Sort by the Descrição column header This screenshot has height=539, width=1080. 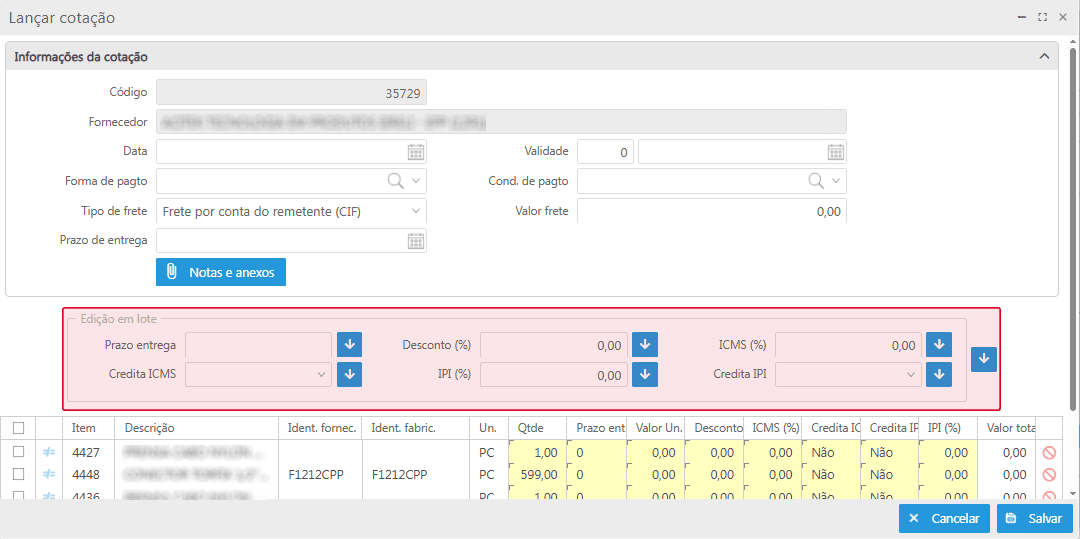pos(195,428)
